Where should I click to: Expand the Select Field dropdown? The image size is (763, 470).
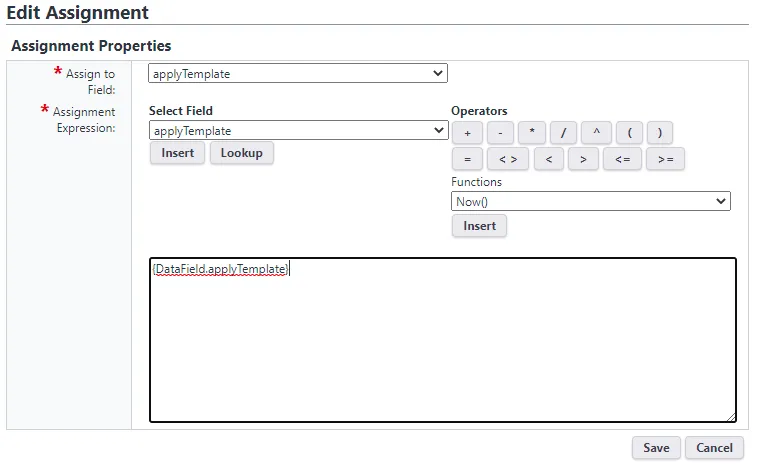coord(298,131)
